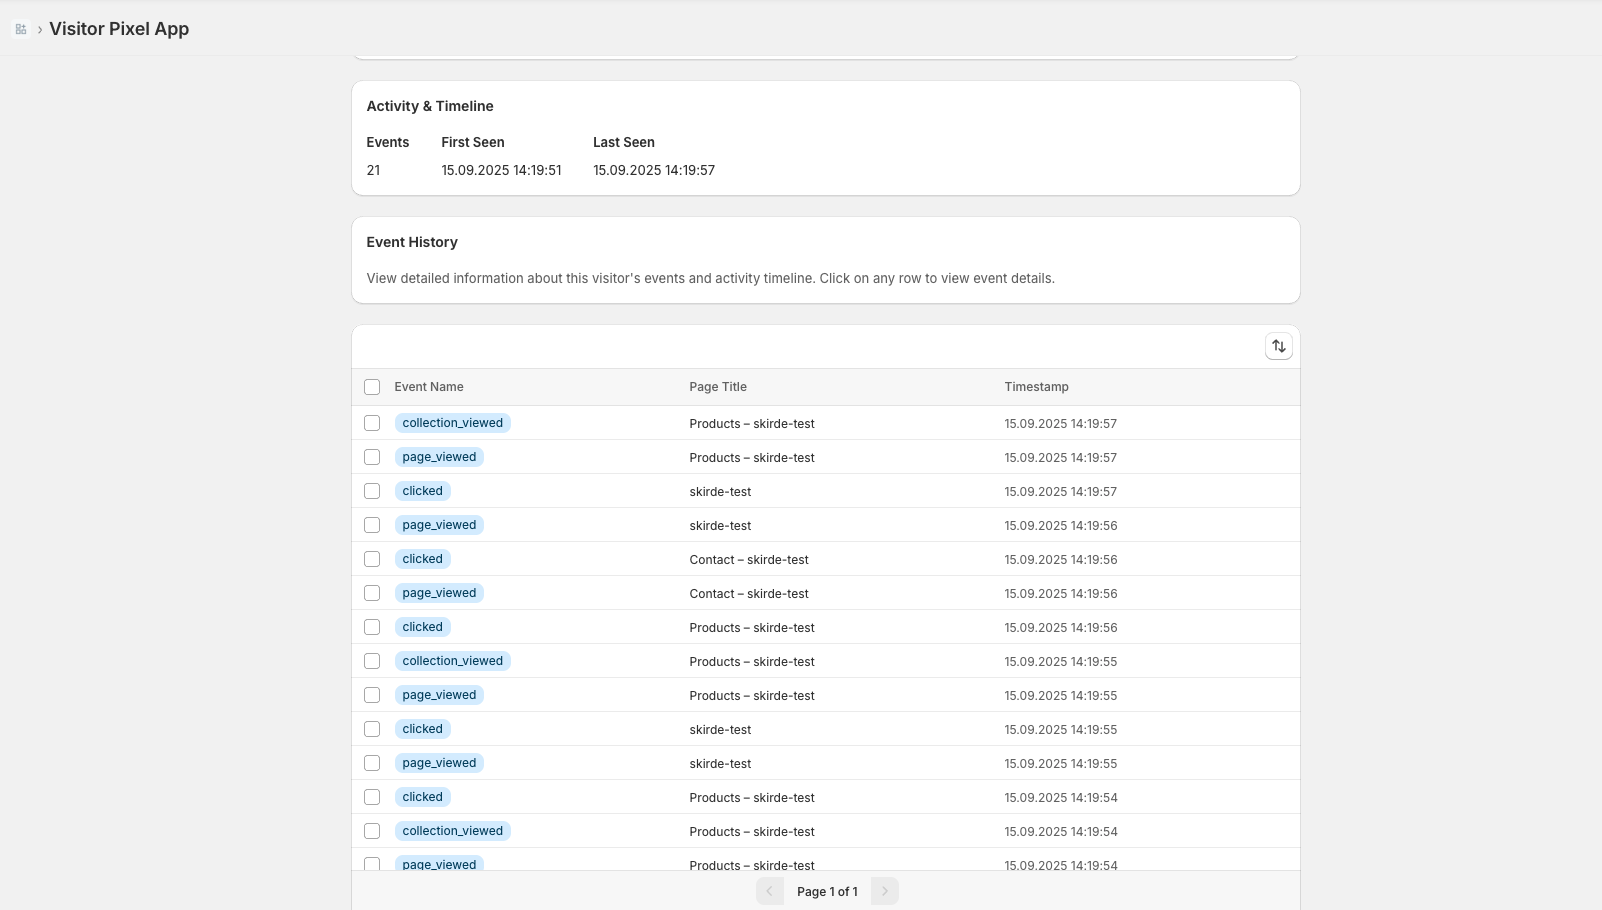Click Visitor Pixel App in the breadcrumb
This screenshot has width=1602, height=910.
point(119,29)
